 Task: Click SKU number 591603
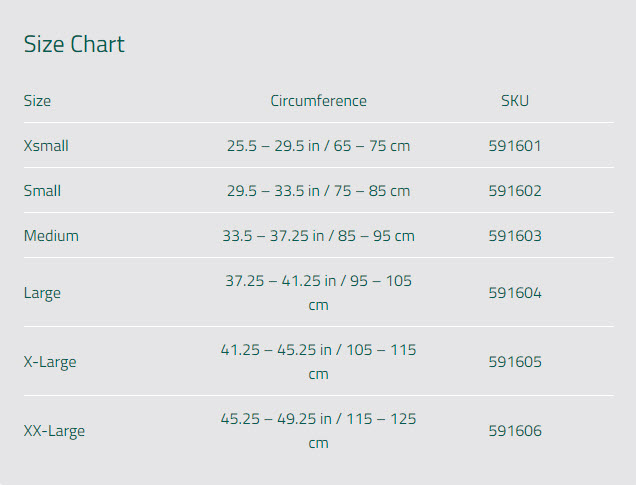[x=515, y=236]
